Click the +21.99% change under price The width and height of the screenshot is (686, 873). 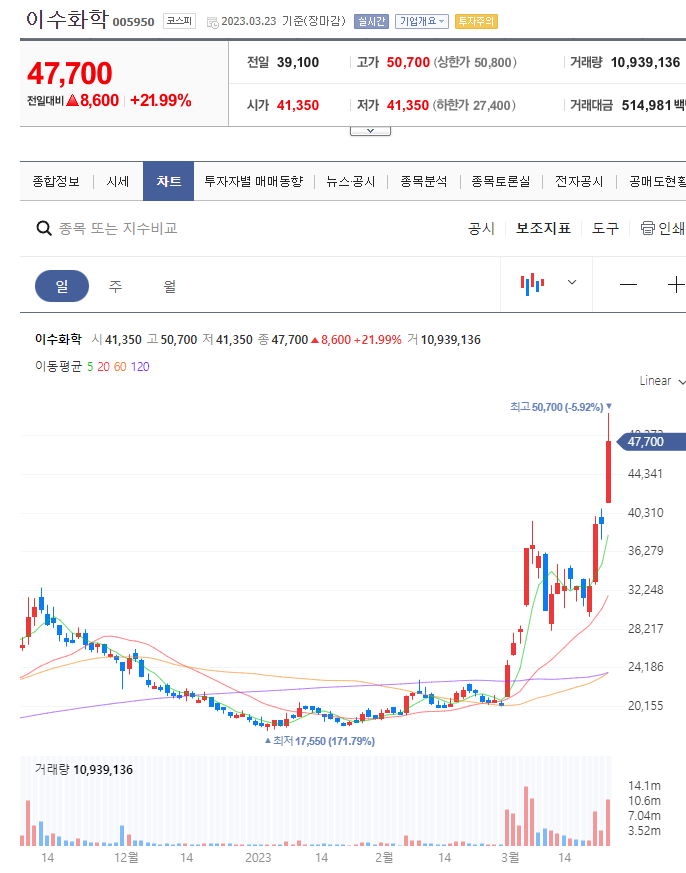[161, 100]
